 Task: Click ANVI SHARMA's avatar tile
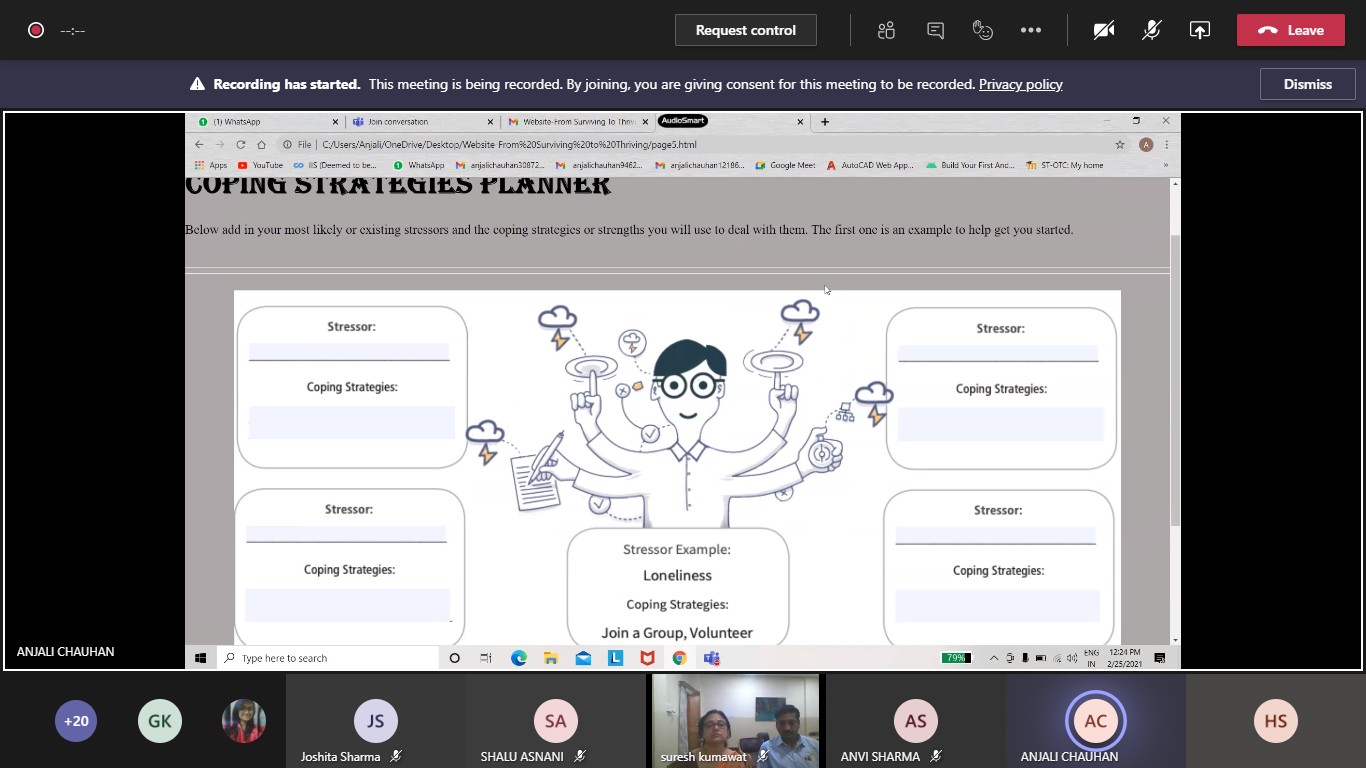[915, 722]
